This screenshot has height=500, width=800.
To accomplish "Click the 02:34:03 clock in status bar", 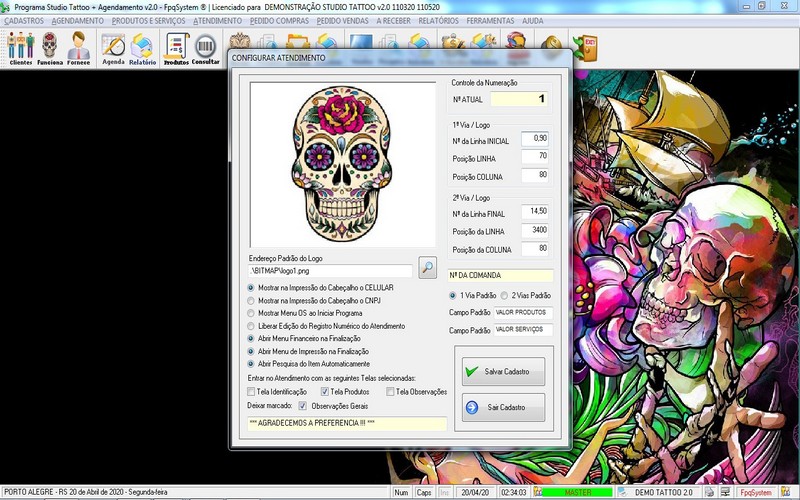I will [x=514, y=492].
